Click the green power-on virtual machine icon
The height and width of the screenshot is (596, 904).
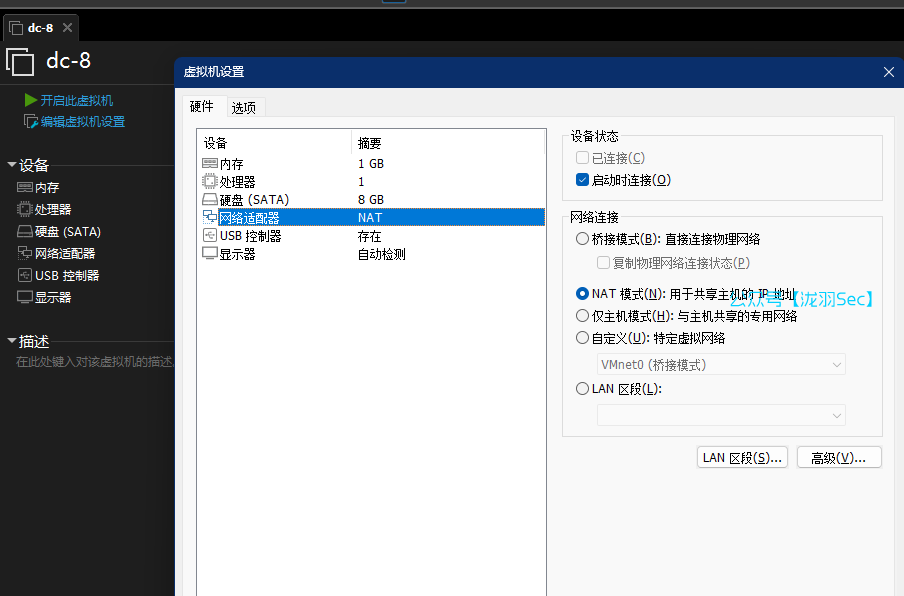pos(31,100)
